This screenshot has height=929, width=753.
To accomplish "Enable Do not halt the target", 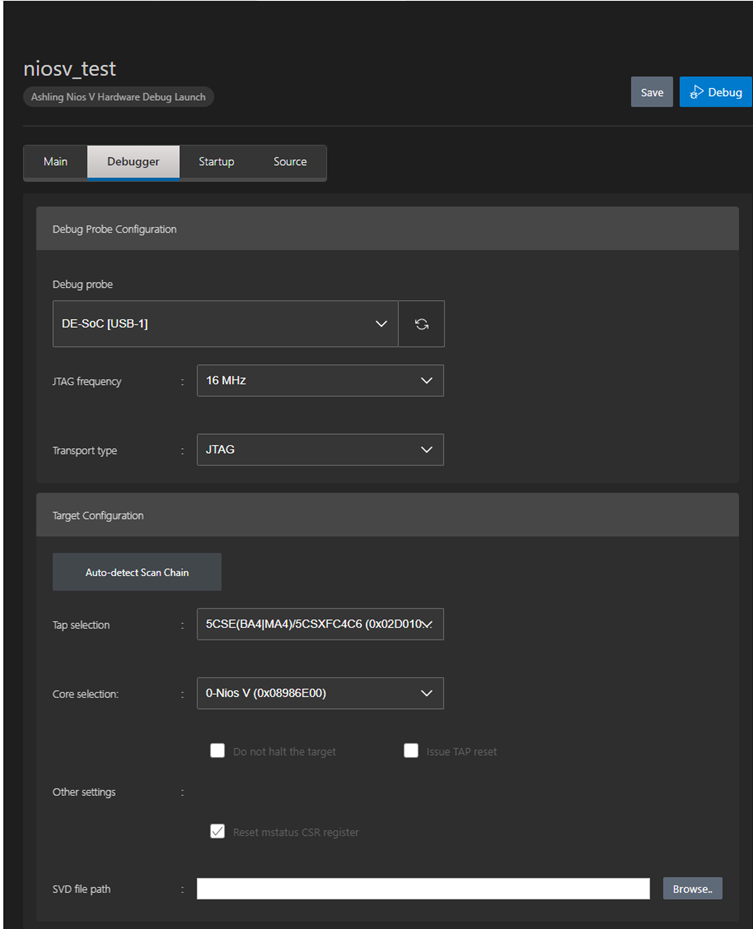I will pyautogui.click(x=217, y=751).
